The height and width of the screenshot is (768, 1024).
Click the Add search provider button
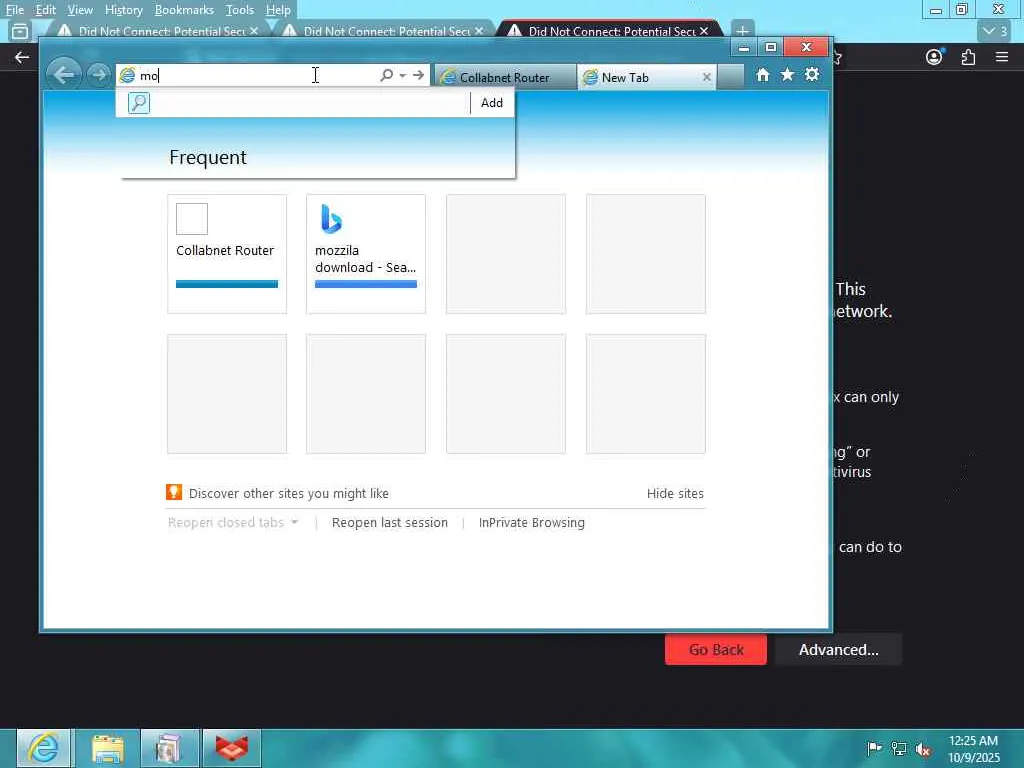(492, 103)
